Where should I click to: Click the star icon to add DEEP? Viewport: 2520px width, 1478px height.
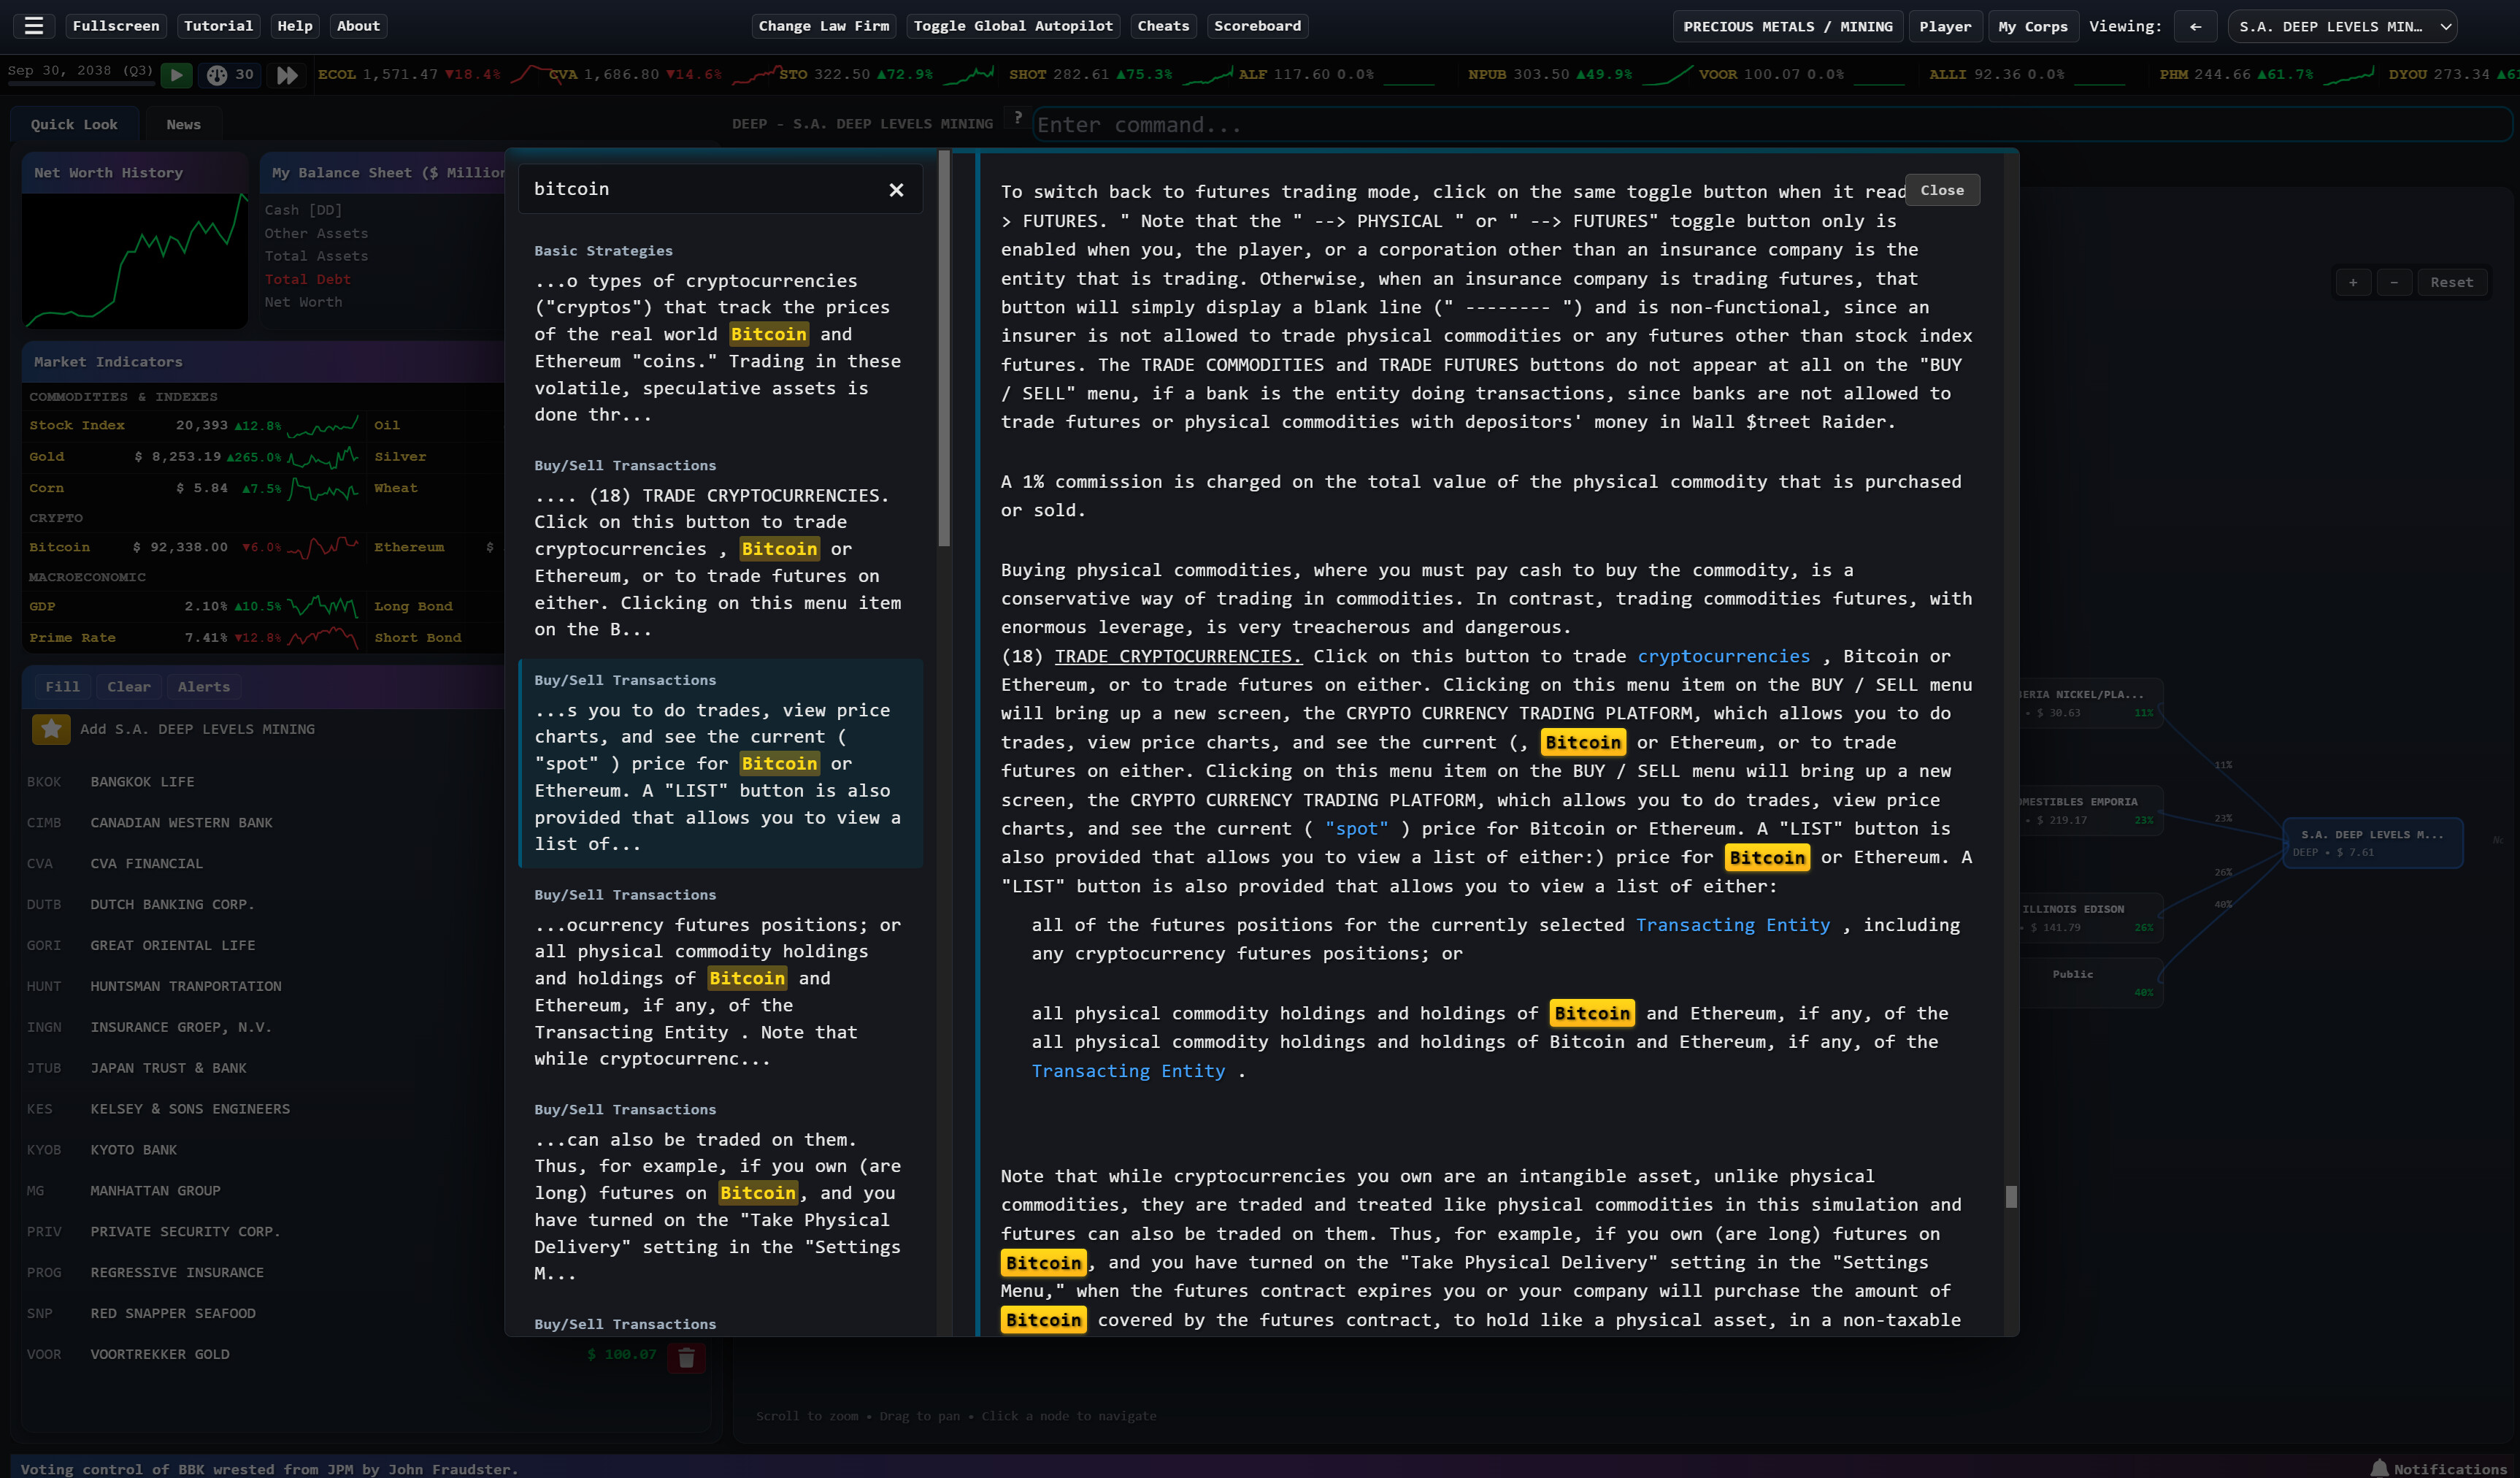coord(51,729)
